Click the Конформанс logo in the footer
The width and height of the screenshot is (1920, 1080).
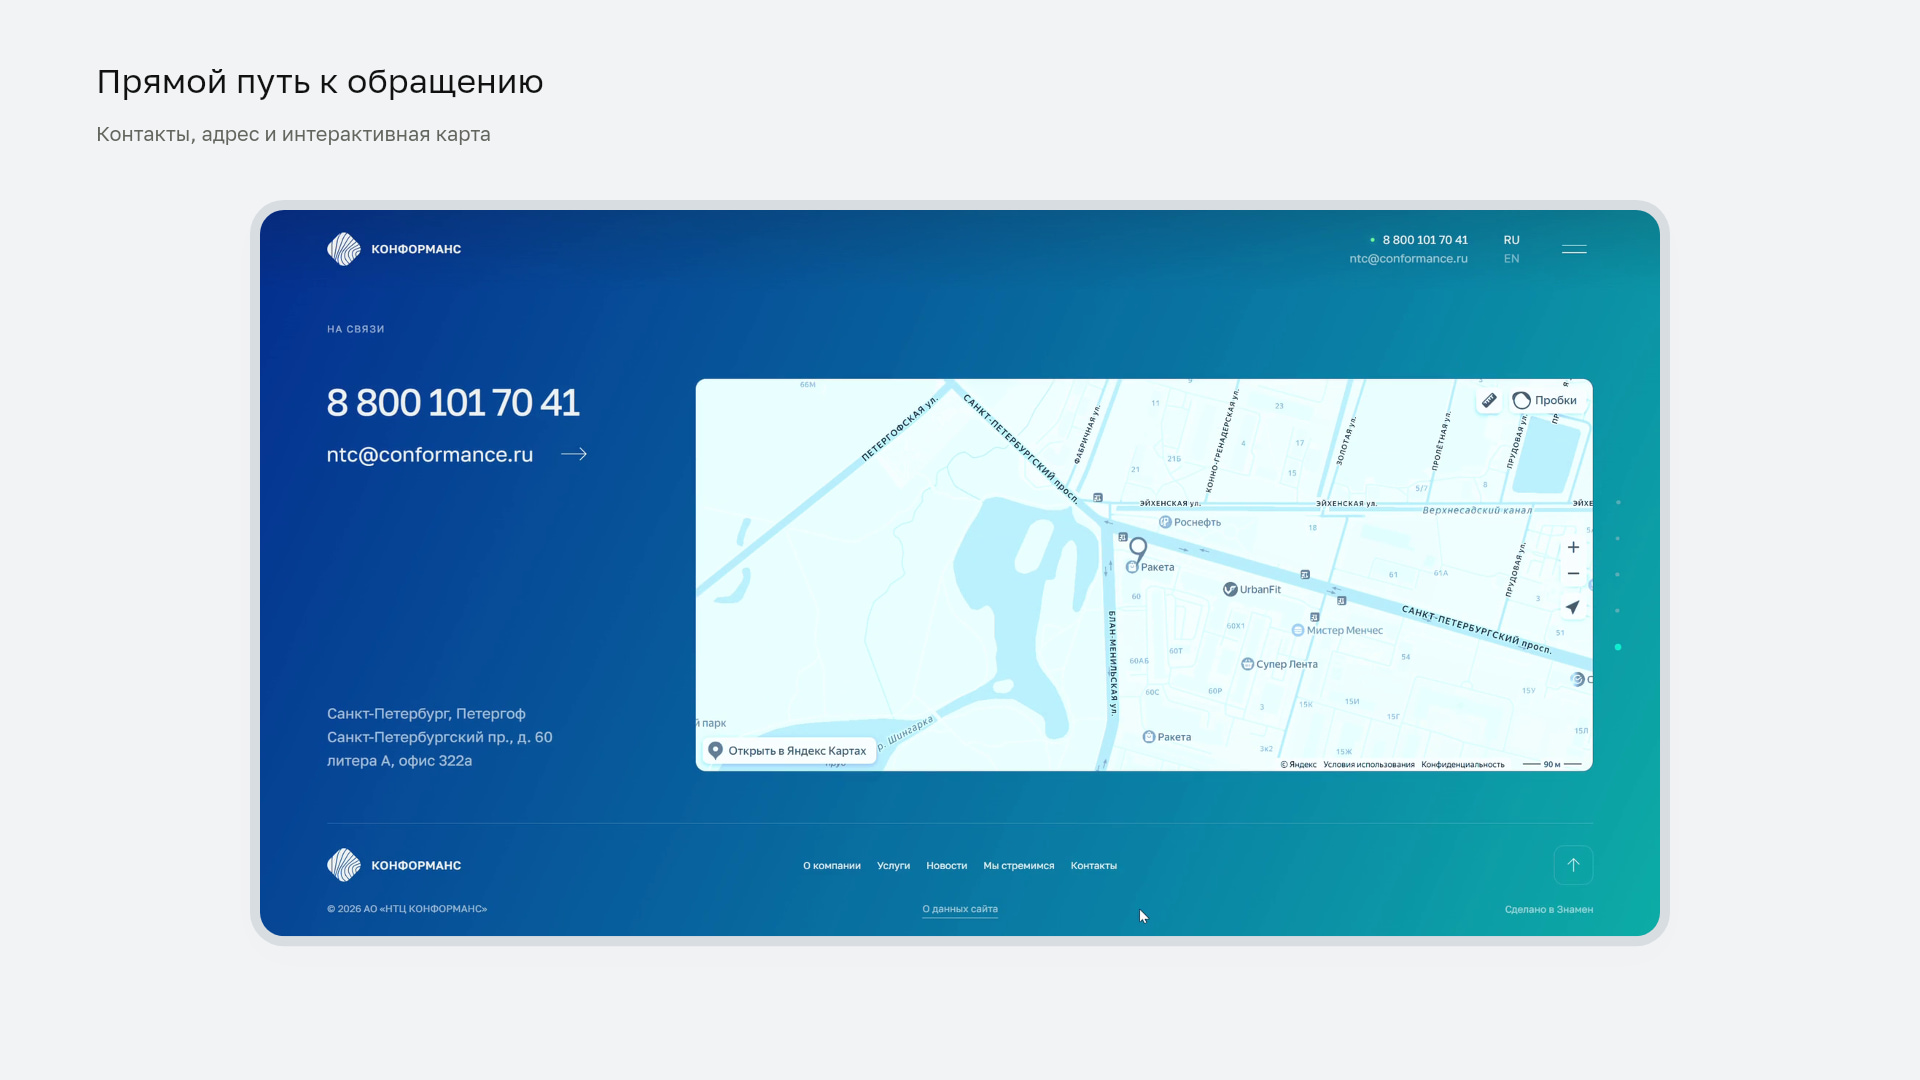click(394, 865)
